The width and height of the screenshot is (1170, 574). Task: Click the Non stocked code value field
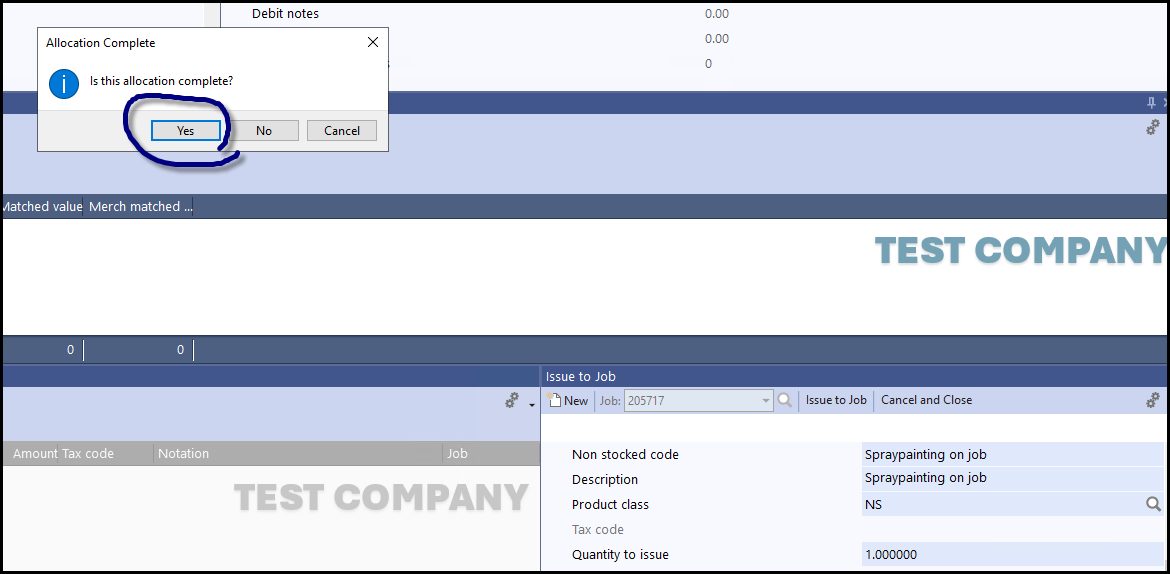coord(1010,455)
